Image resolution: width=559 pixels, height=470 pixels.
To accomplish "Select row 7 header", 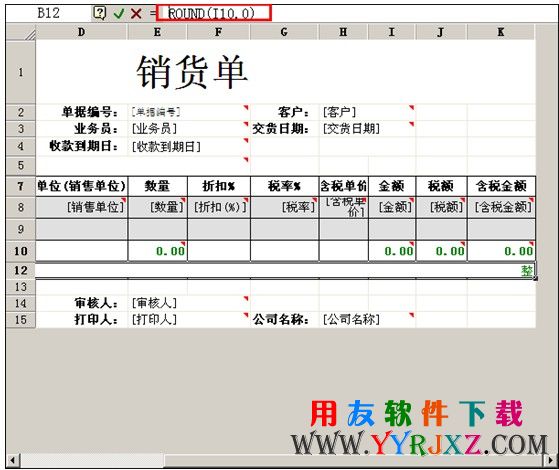I will pos(21,186).
